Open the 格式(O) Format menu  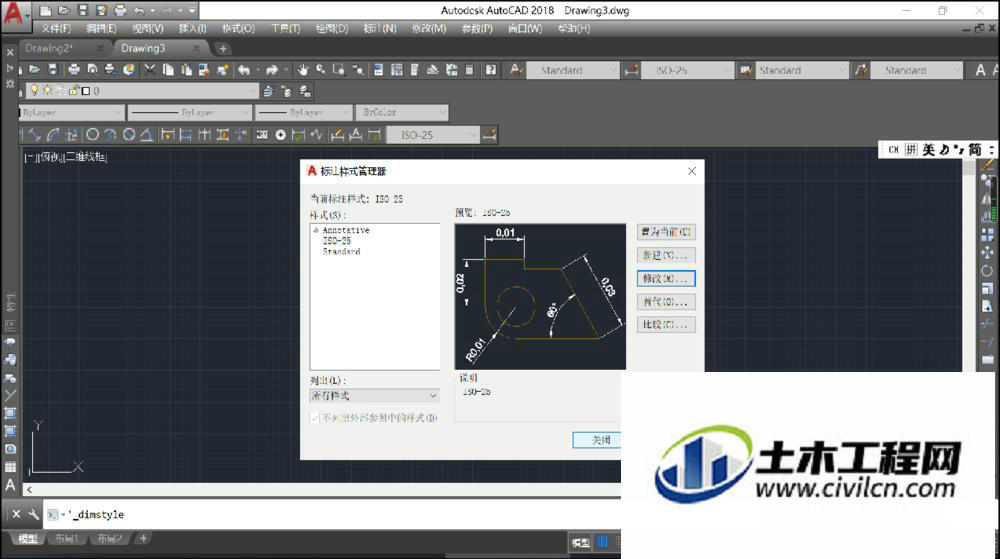(x=239, y=29)
